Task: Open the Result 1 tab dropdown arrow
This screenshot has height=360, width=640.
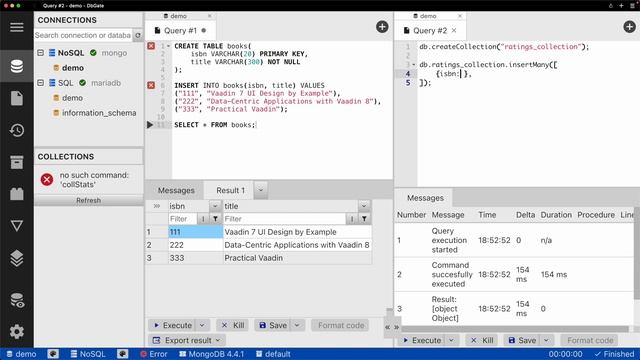Action: (x=260, y=190)
